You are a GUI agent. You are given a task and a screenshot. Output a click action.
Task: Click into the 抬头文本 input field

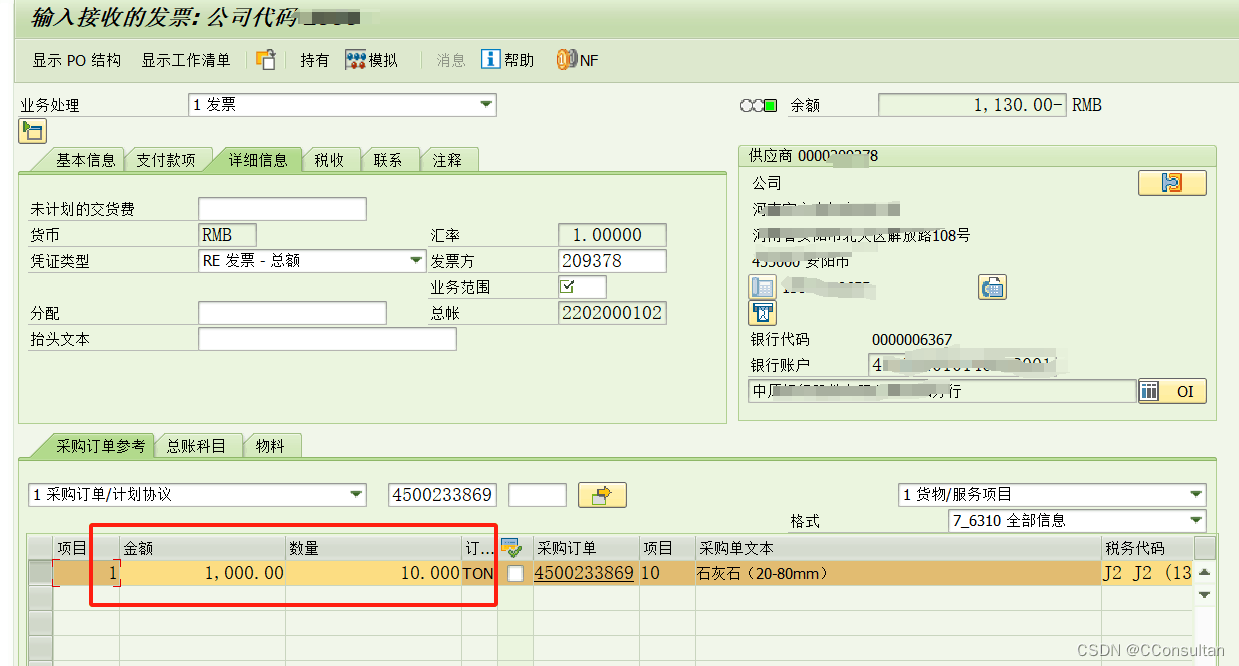click(327, 339)
